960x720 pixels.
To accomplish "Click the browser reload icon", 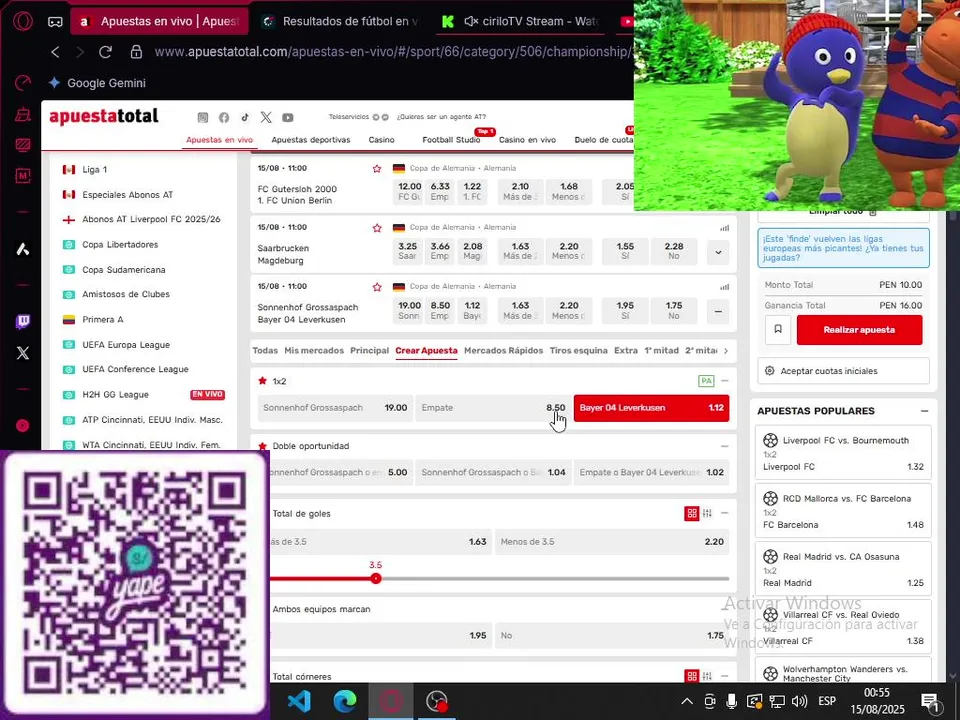I will pyautogui.click(x=105, y=52).
